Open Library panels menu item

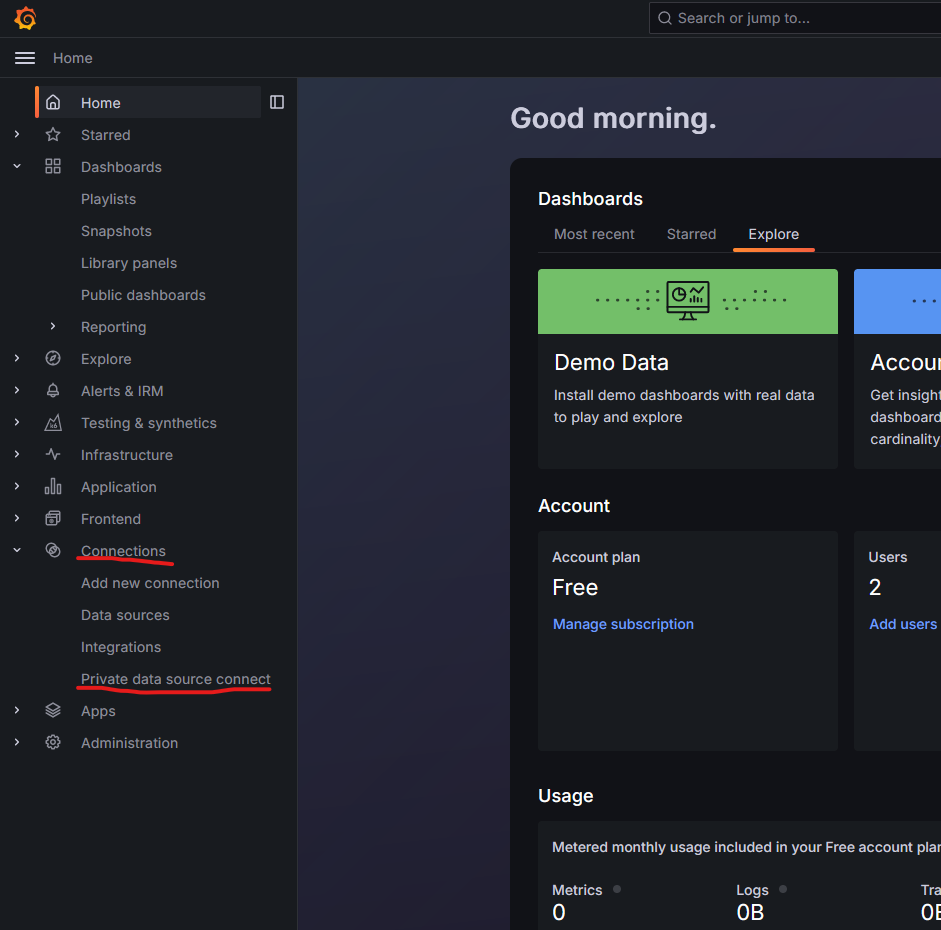point(129,263)
